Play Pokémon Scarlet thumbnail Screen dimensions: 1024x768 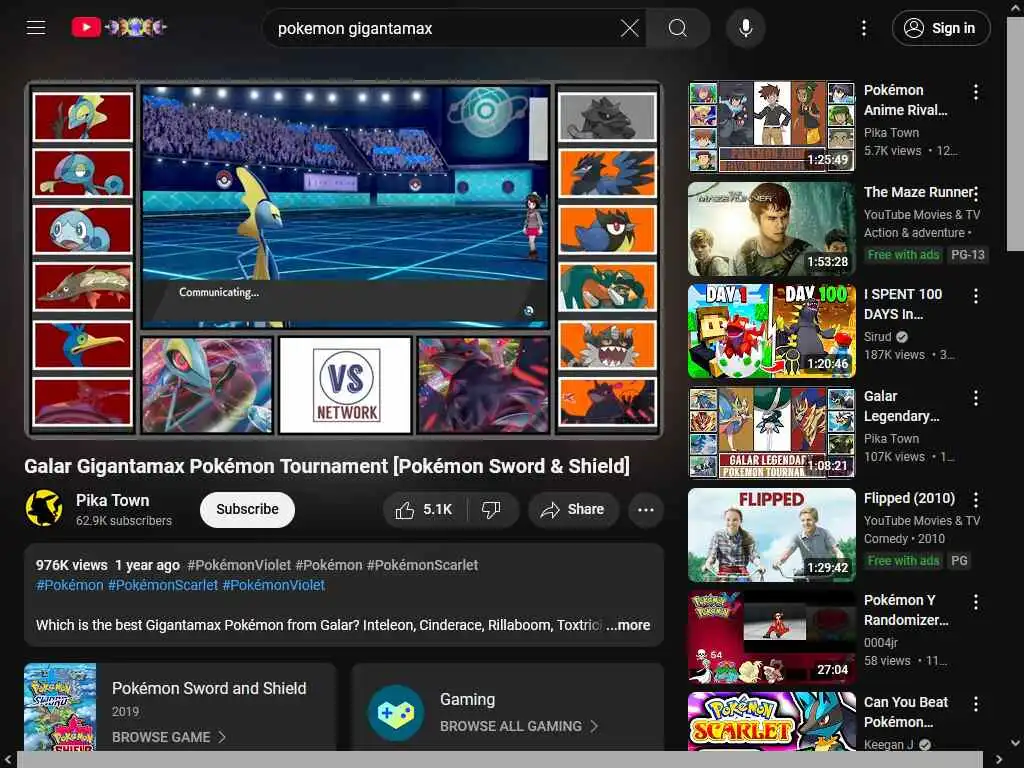click(772, 721)
